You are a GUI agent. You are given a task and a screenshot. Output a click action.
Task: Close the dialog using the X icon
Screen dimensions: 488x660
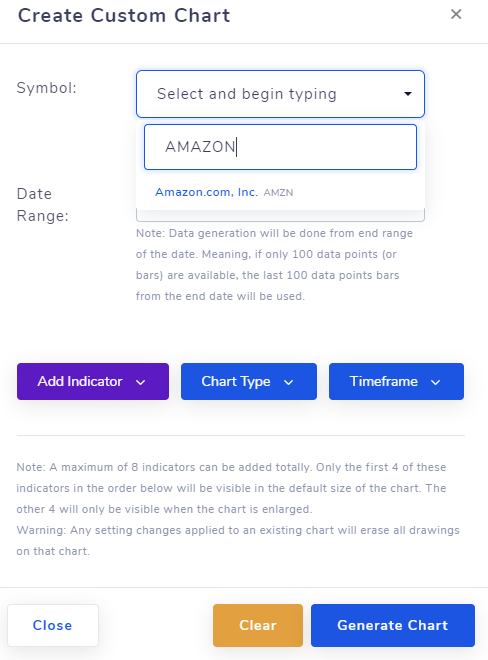(x=456, y=14)
